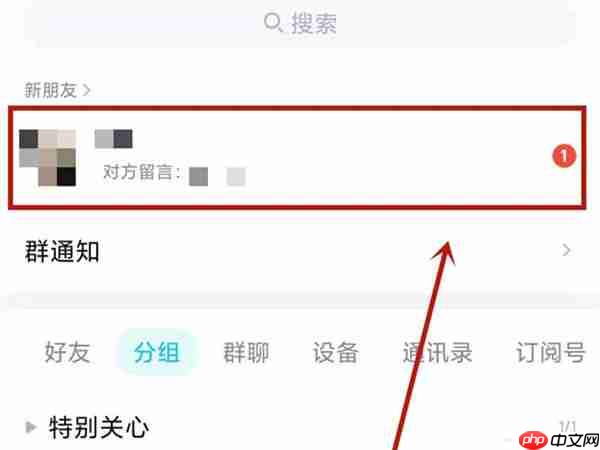Screen dimensions: 600x450
Task: Open the 订阅号 subscriptions tab
Action: (x=551, y=352)
